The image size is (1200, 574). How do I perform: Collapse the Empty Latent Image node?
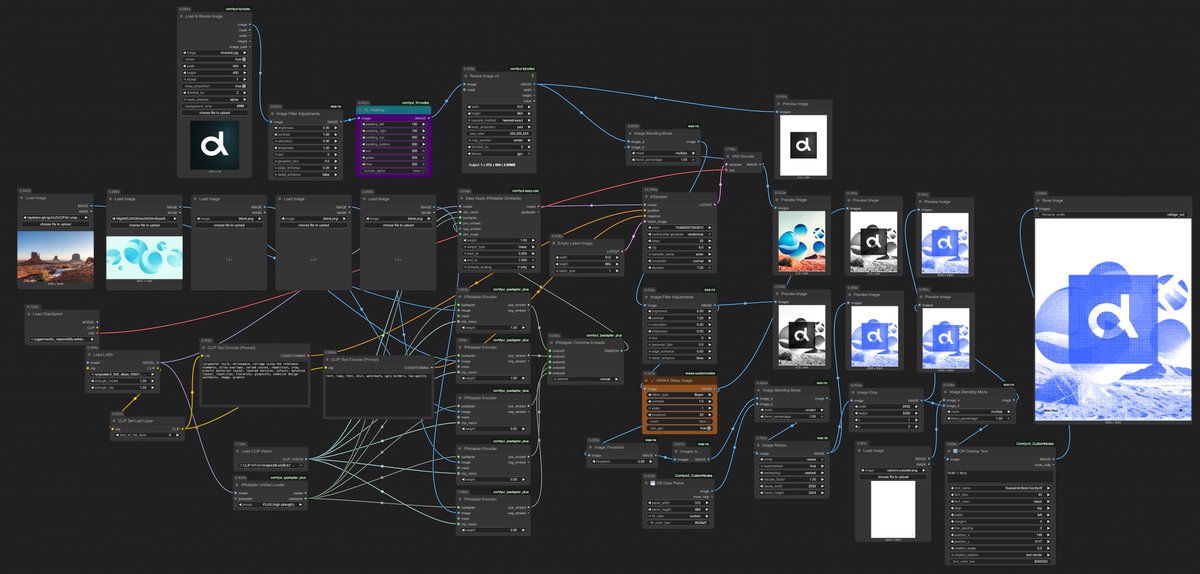coord(555,243)
